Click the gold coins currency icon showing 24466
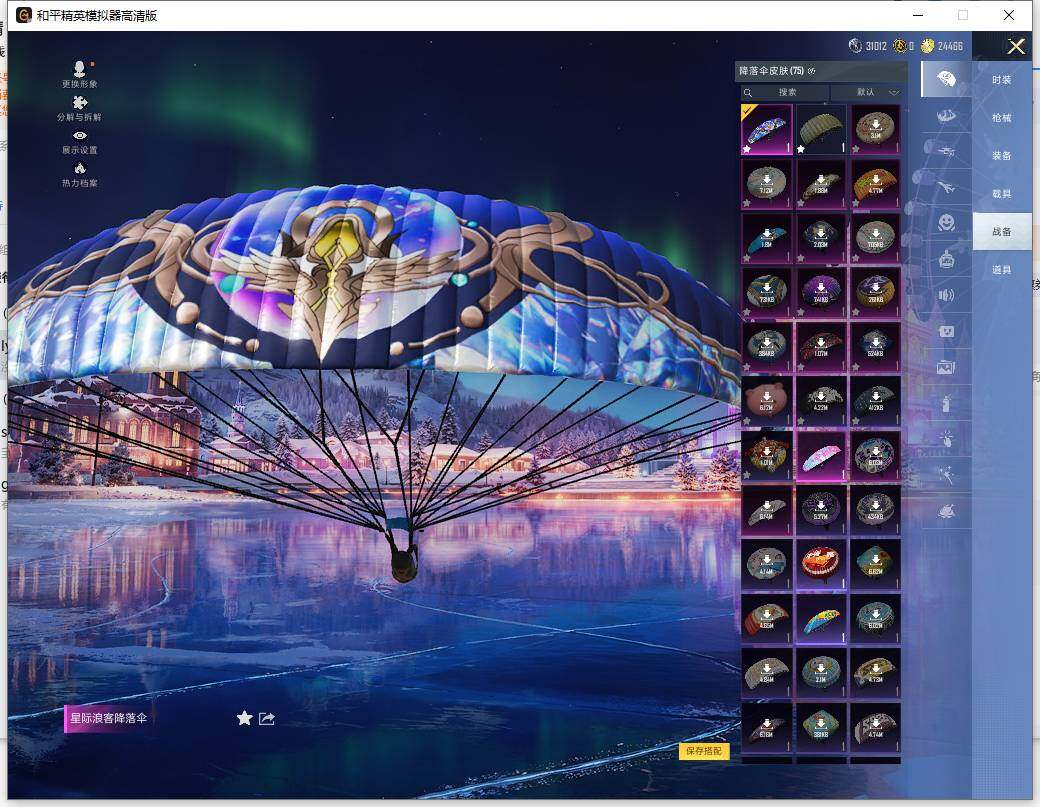 927,46
